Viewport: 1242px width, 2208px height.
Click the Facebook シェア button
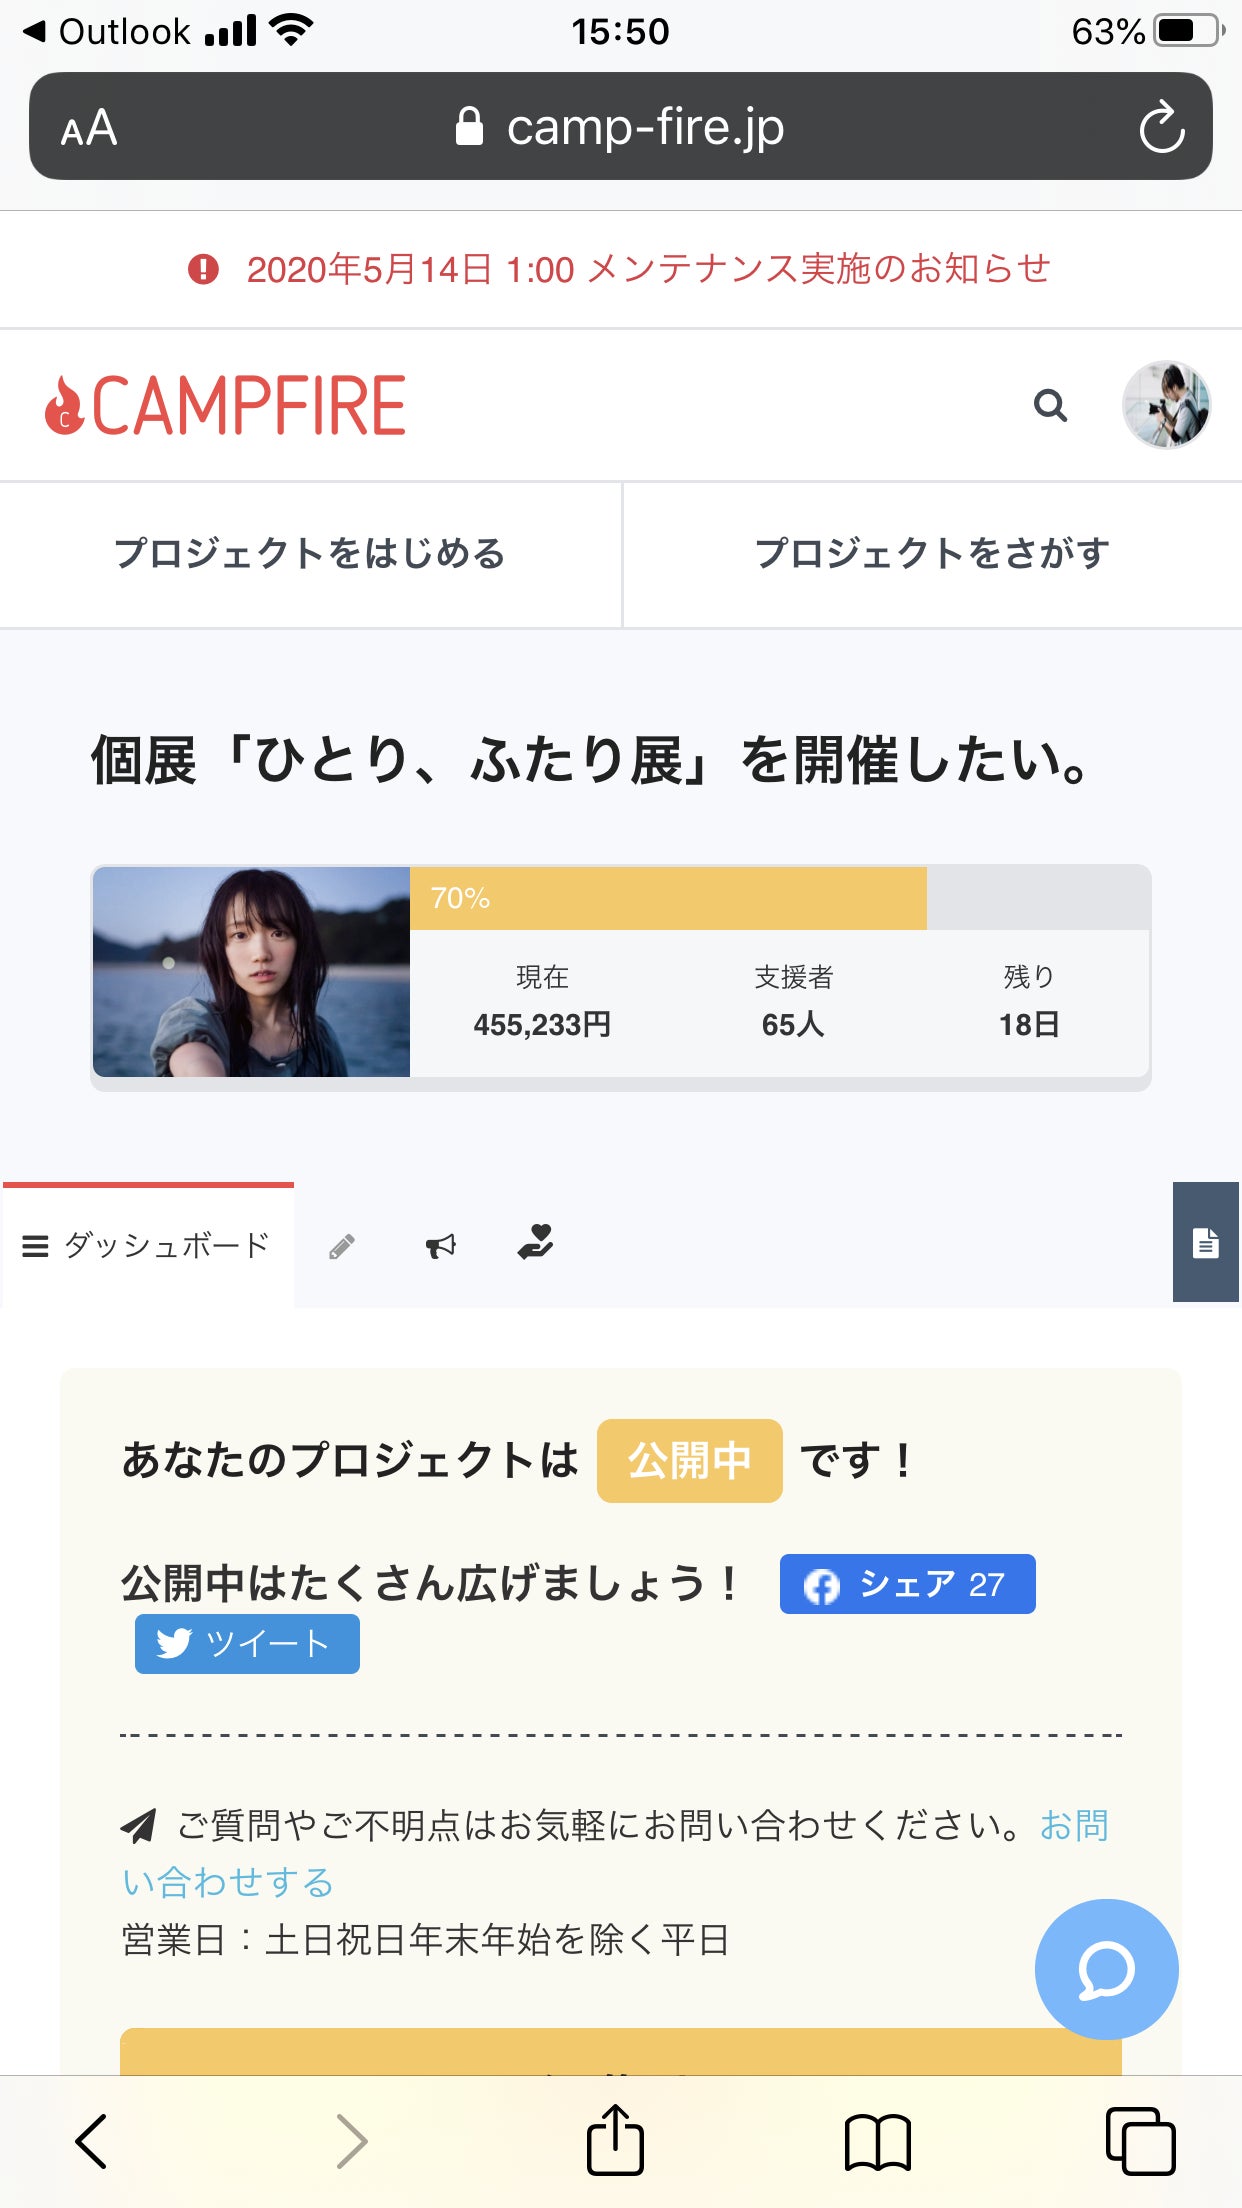[907, 1584]
